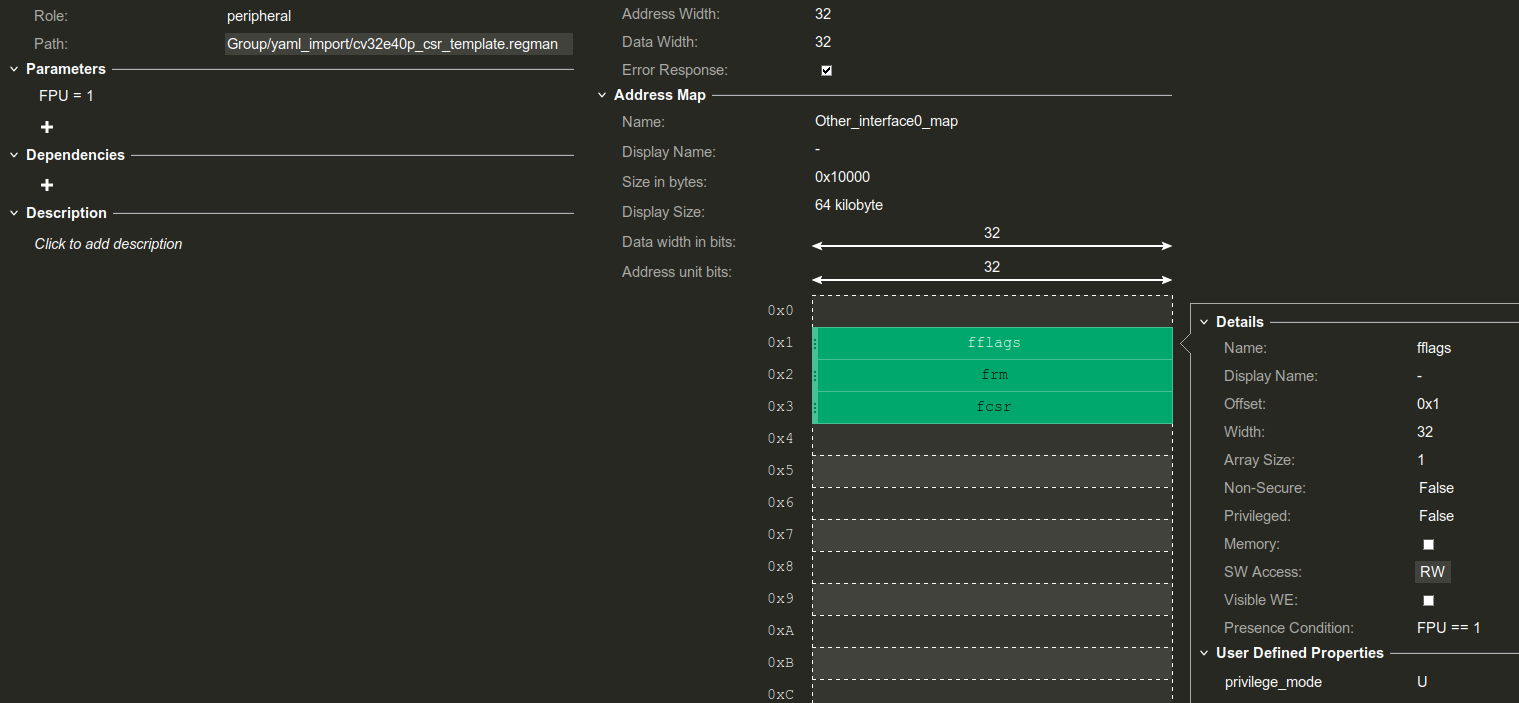Click to add description text

pos(108,244)
